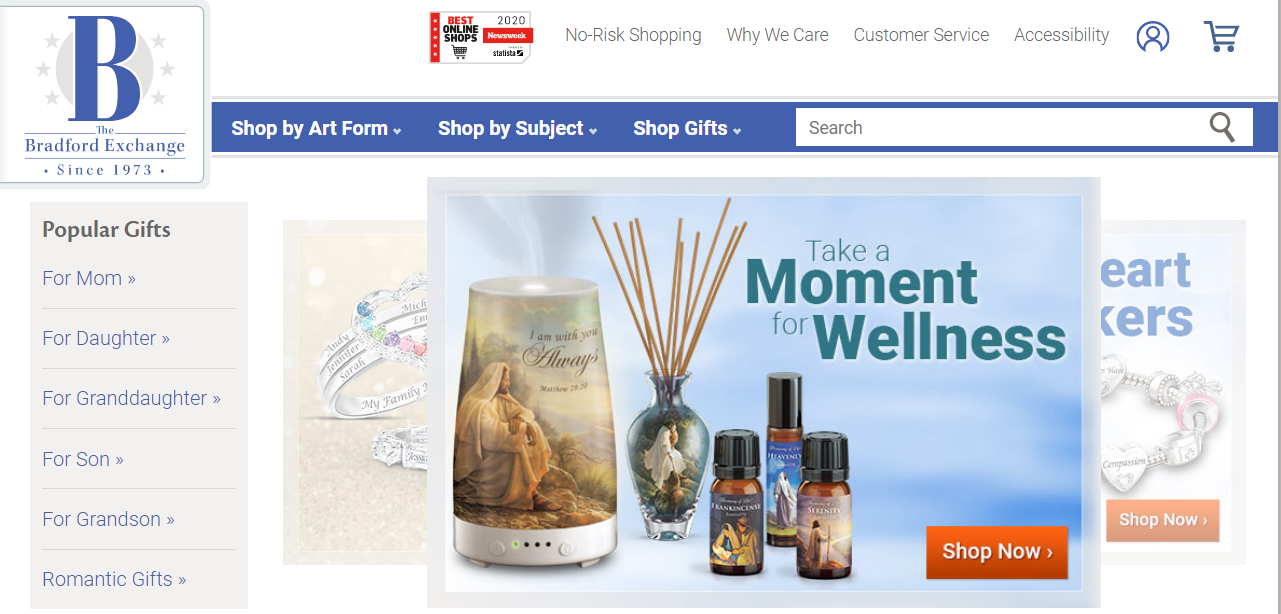Click the Best Online Shops 2020 badge
This screenshot has width=1281, height=614.
(480, 37)
